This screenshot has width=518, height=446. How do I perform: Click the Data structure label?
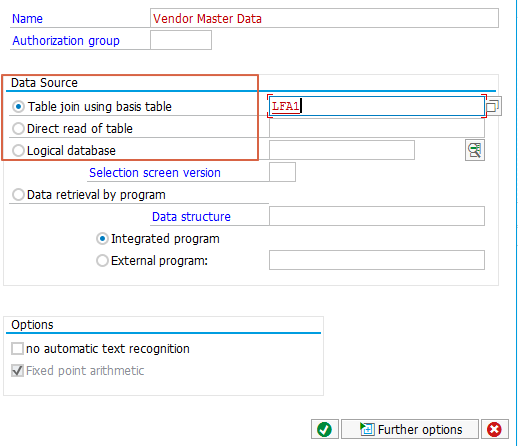[191, 217]
